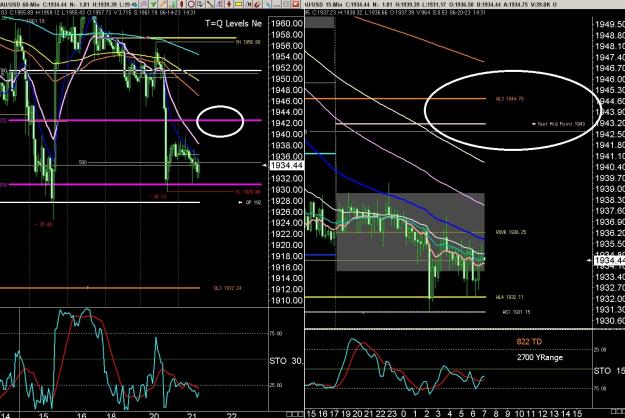This screenshot has width=625, height=418.
Task: Click the 60-Min chart title bar text
Action: 64,4
